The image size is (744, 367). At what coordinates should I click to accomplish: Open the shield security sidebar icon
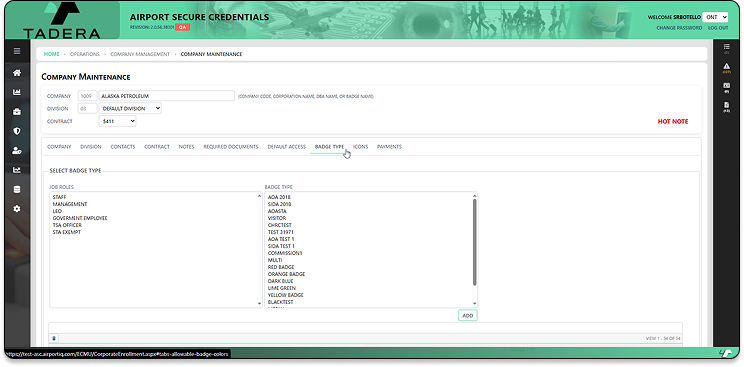click(x=17, y=131)
